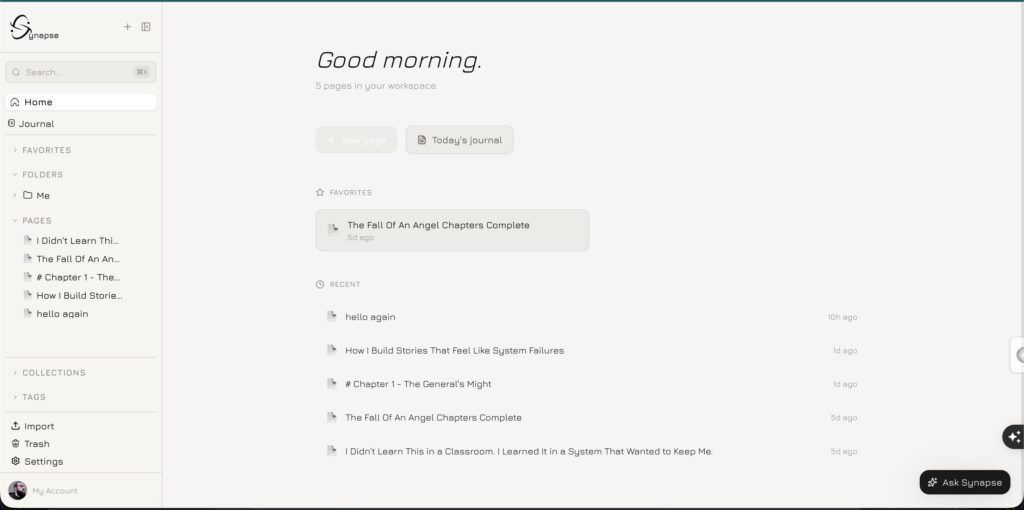Click the document icon in Today's journal button

point(422,140)
